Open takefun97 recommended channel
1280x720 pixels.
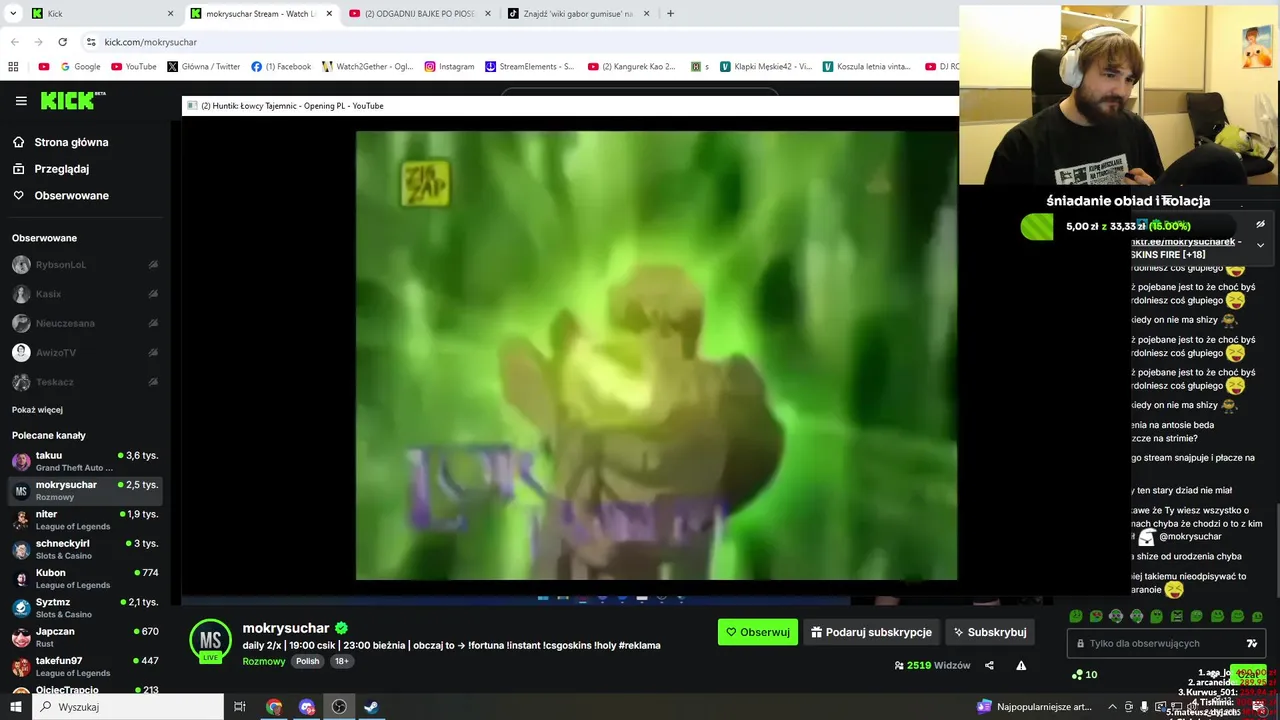tap(85, 667)
